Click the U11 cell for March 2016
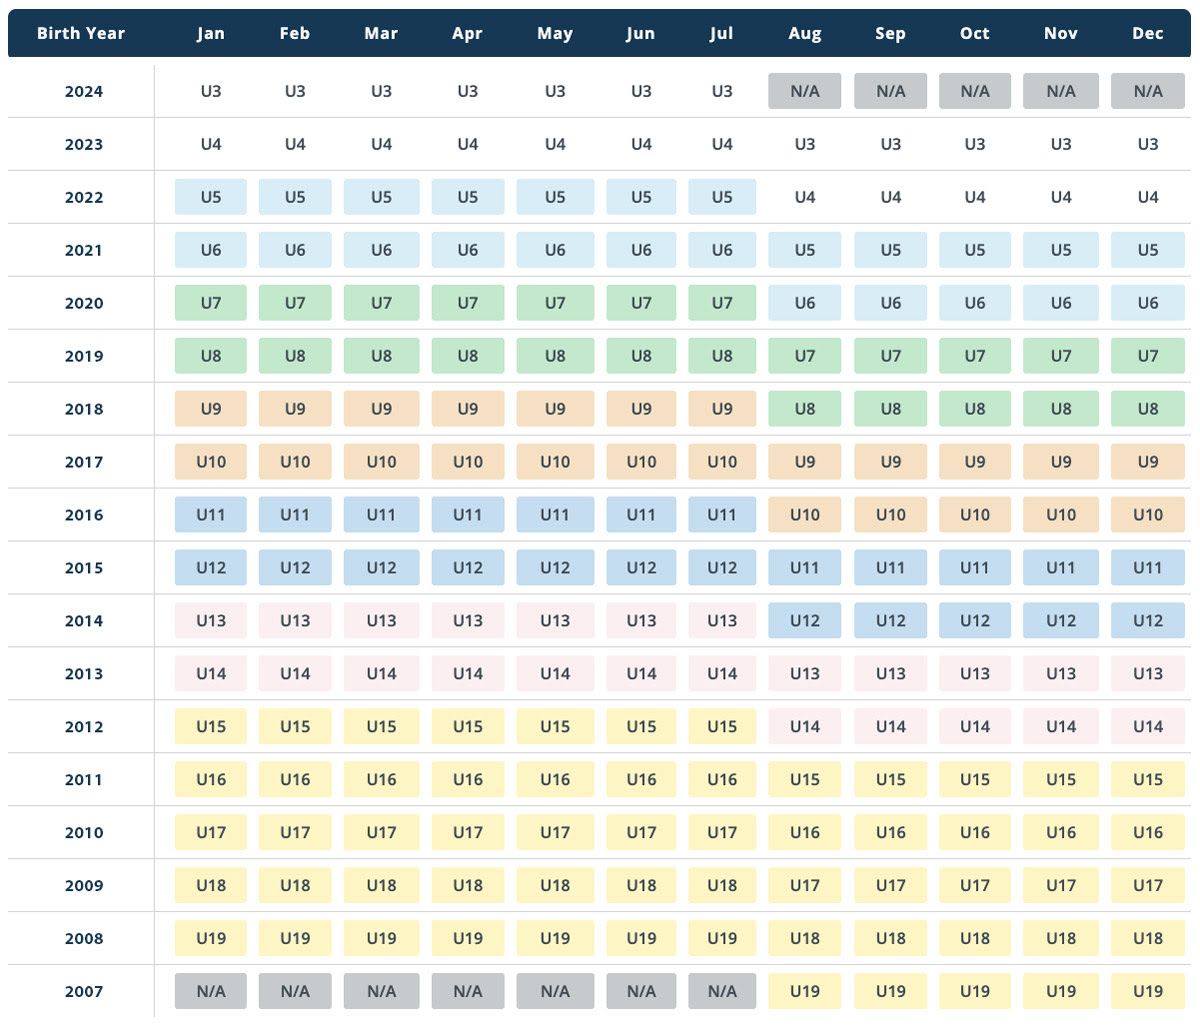The width and height of the screenshot is (1200, 1025). tap(381, 515)
